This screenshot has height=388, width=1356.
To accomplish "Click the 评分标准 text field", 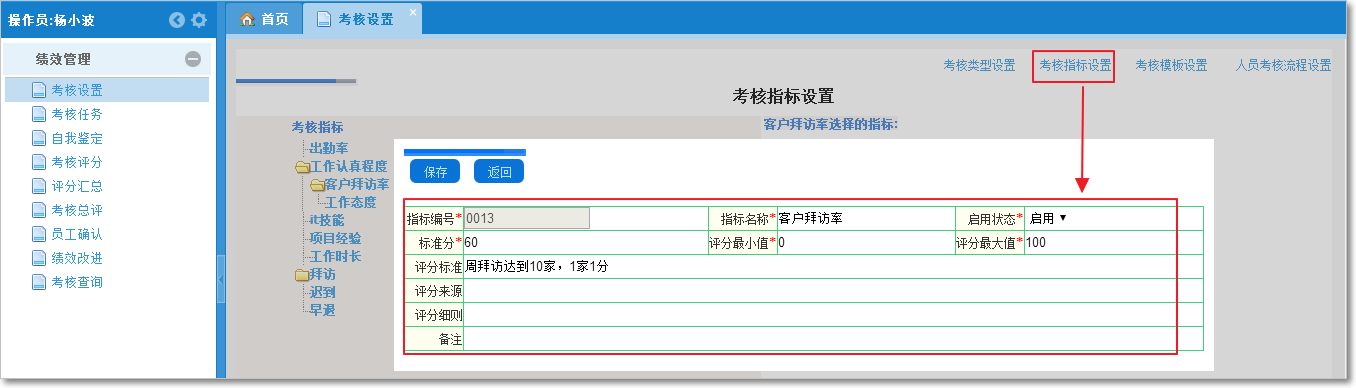I will point(833,267).
